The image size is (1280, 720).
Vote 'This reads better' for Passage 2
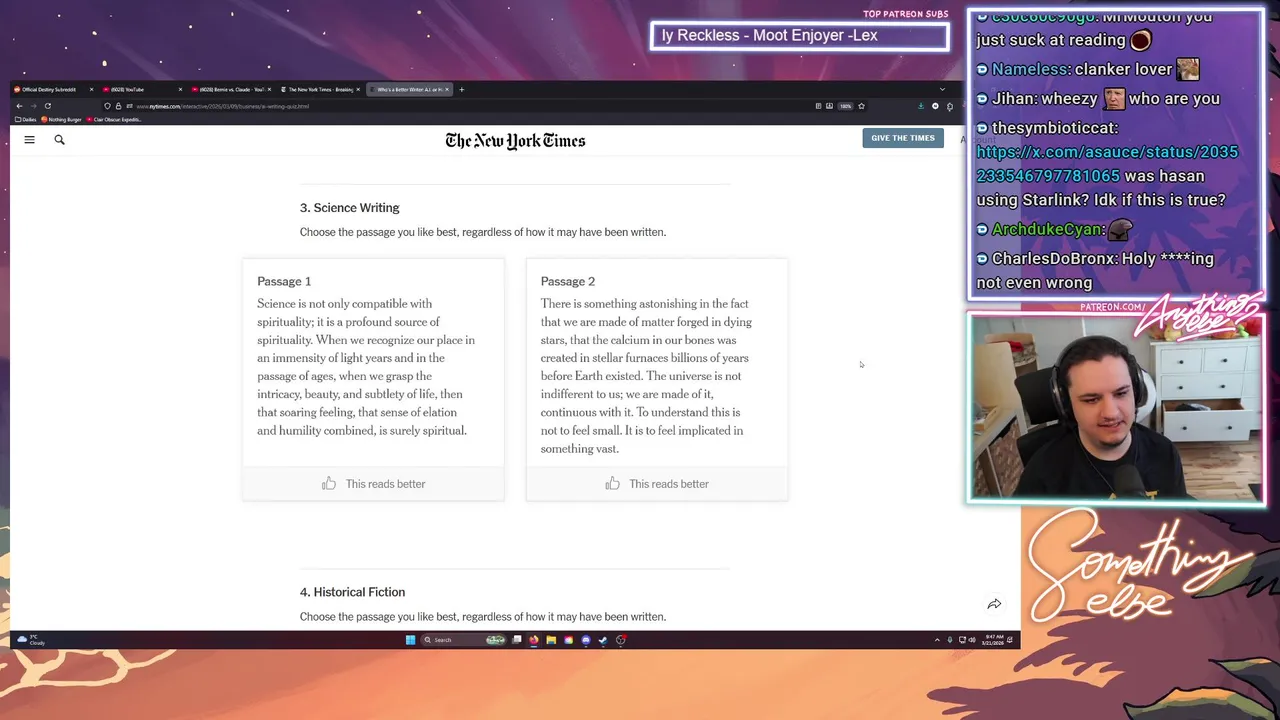[657, 483]
